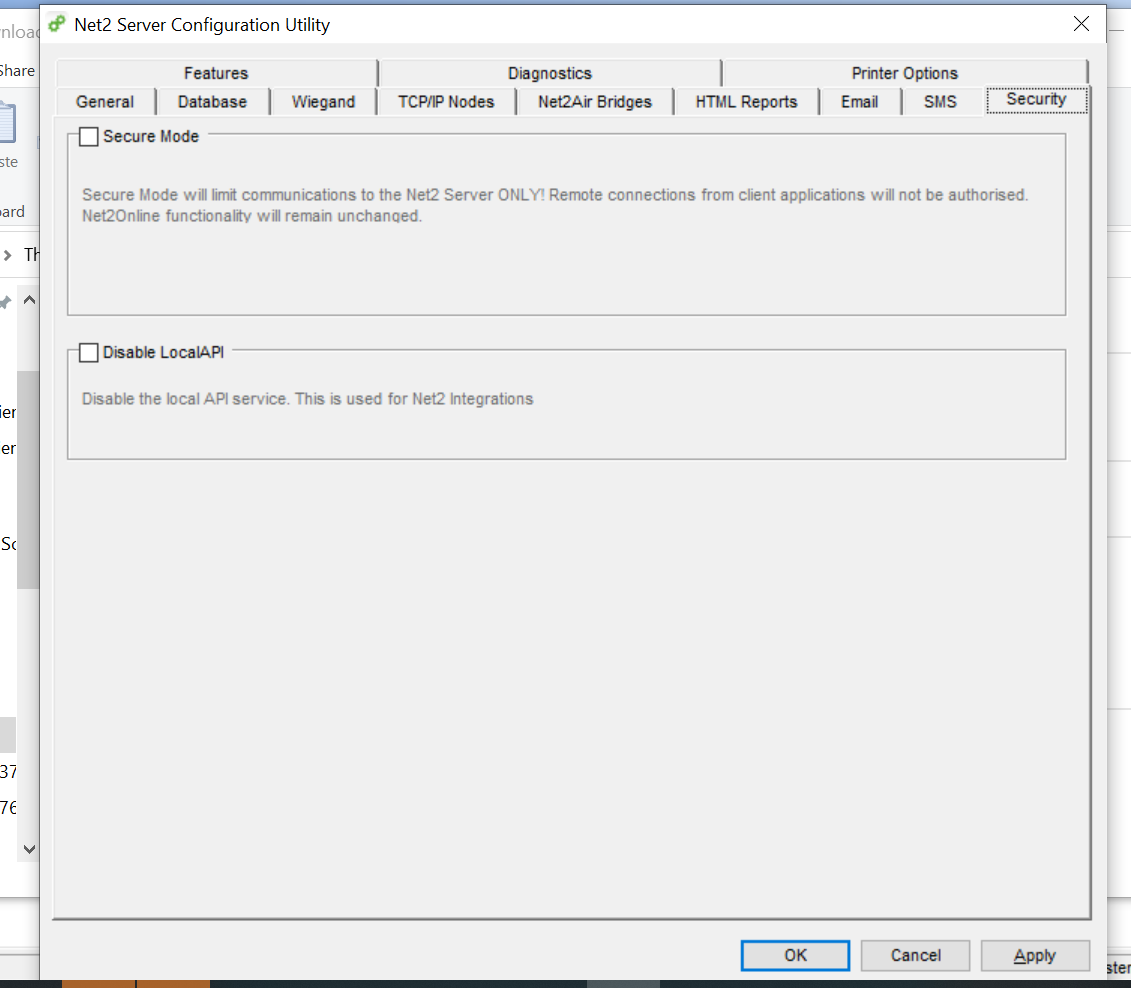Image resolution: width=1131 pixels, height=988 pixels.
Task: Open the Features tab
Action: pos(216,73)
